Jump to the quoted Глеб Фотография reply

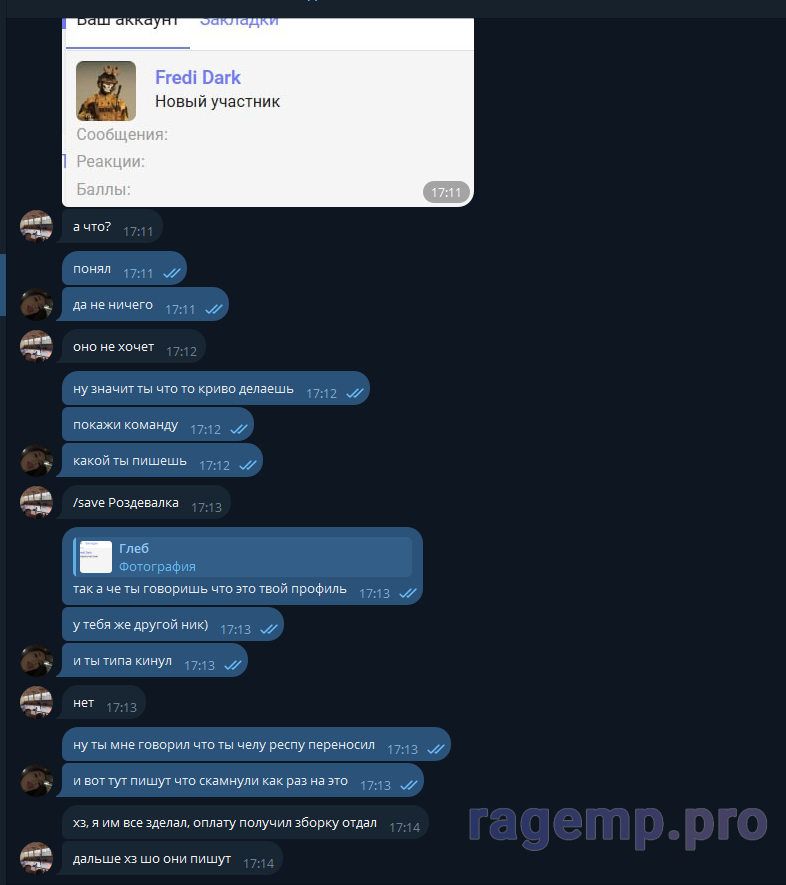(243, 557)
